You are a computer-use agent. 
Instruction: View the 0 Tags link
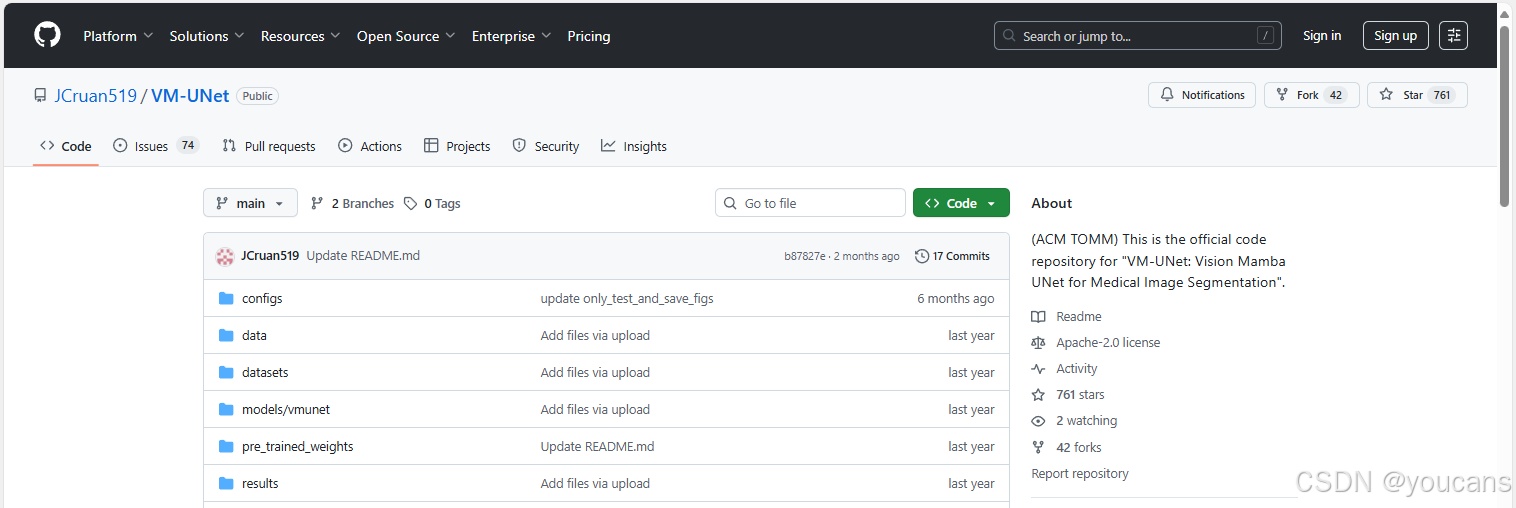[432, 203]
